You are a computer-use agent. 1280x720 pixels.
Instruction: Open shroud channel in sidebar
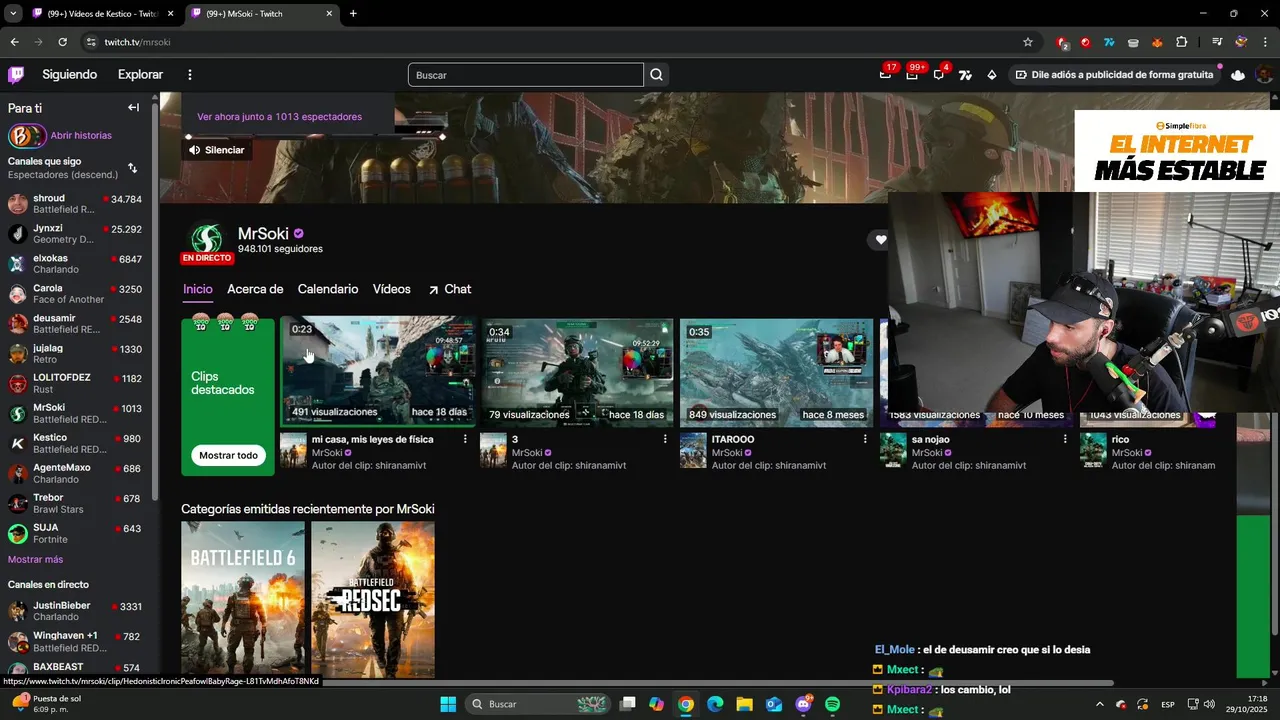point(76,204)
